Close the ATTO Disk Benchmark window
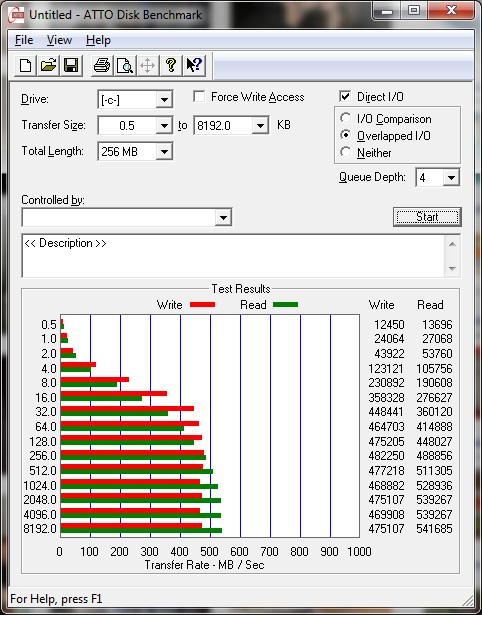 tap(451, 11)
